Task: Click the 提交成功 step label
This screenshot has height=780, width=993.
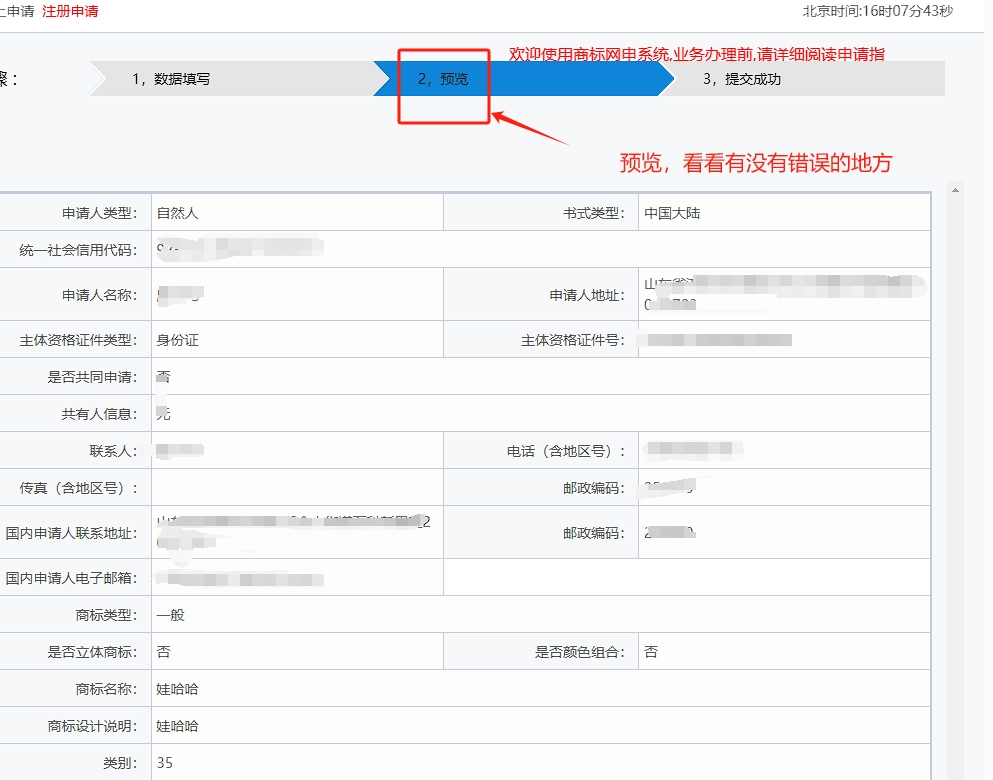Action: point(741,79)
